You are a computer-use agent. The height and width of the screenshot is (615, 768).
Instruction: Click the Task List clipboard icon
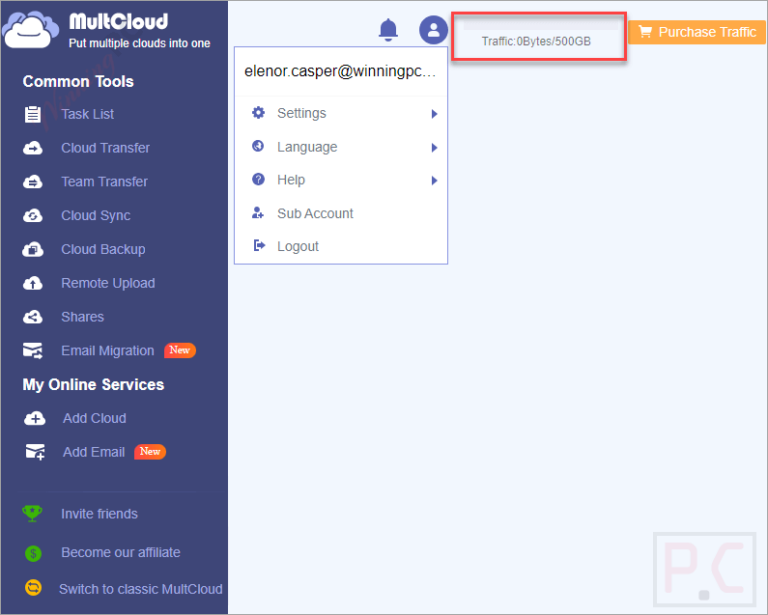[x=33, y=114]
